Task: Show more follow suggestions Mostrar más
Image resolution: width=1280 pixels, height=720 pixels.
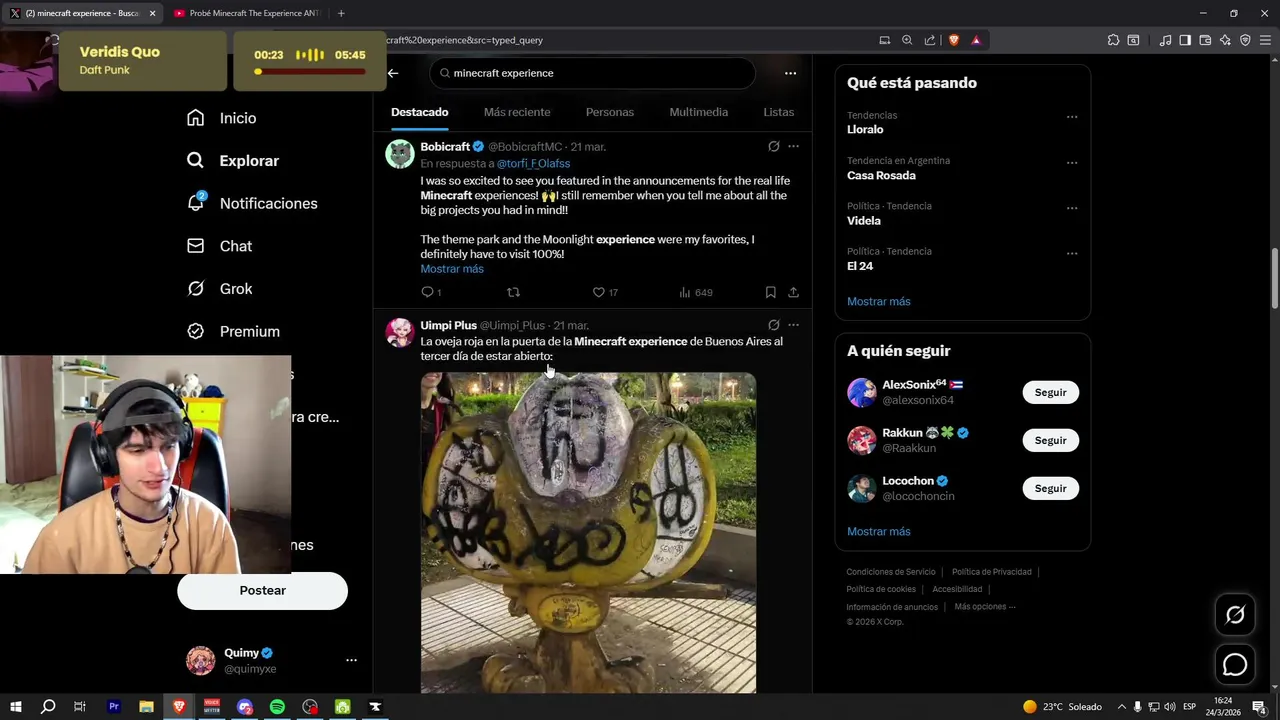Action: [x=879, y=531]
